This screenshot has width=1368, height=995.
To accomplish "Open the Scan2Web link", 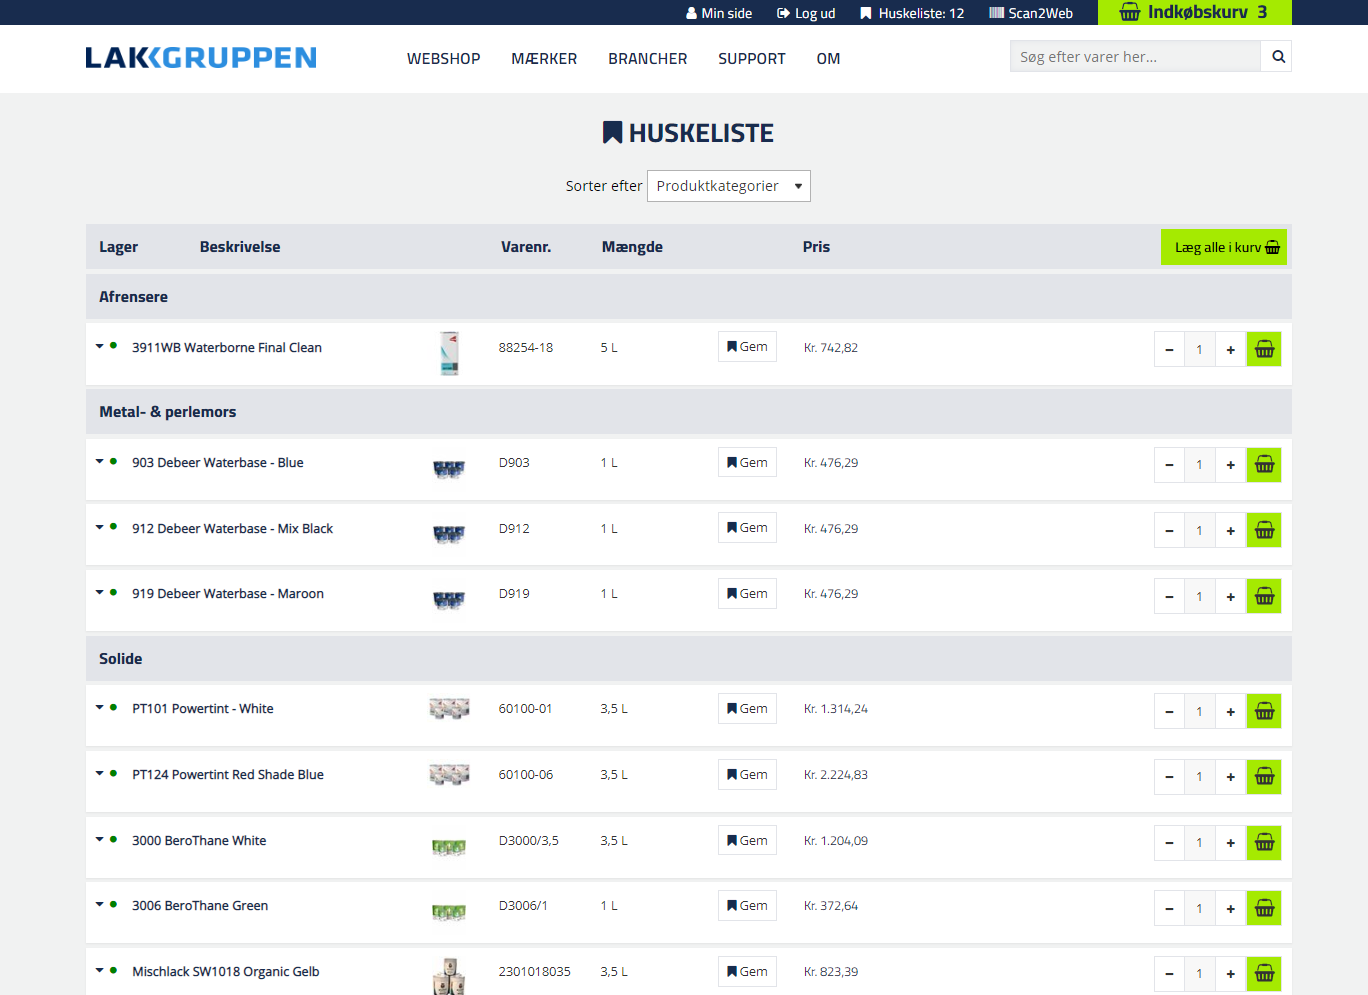I will pos(1031,13).
